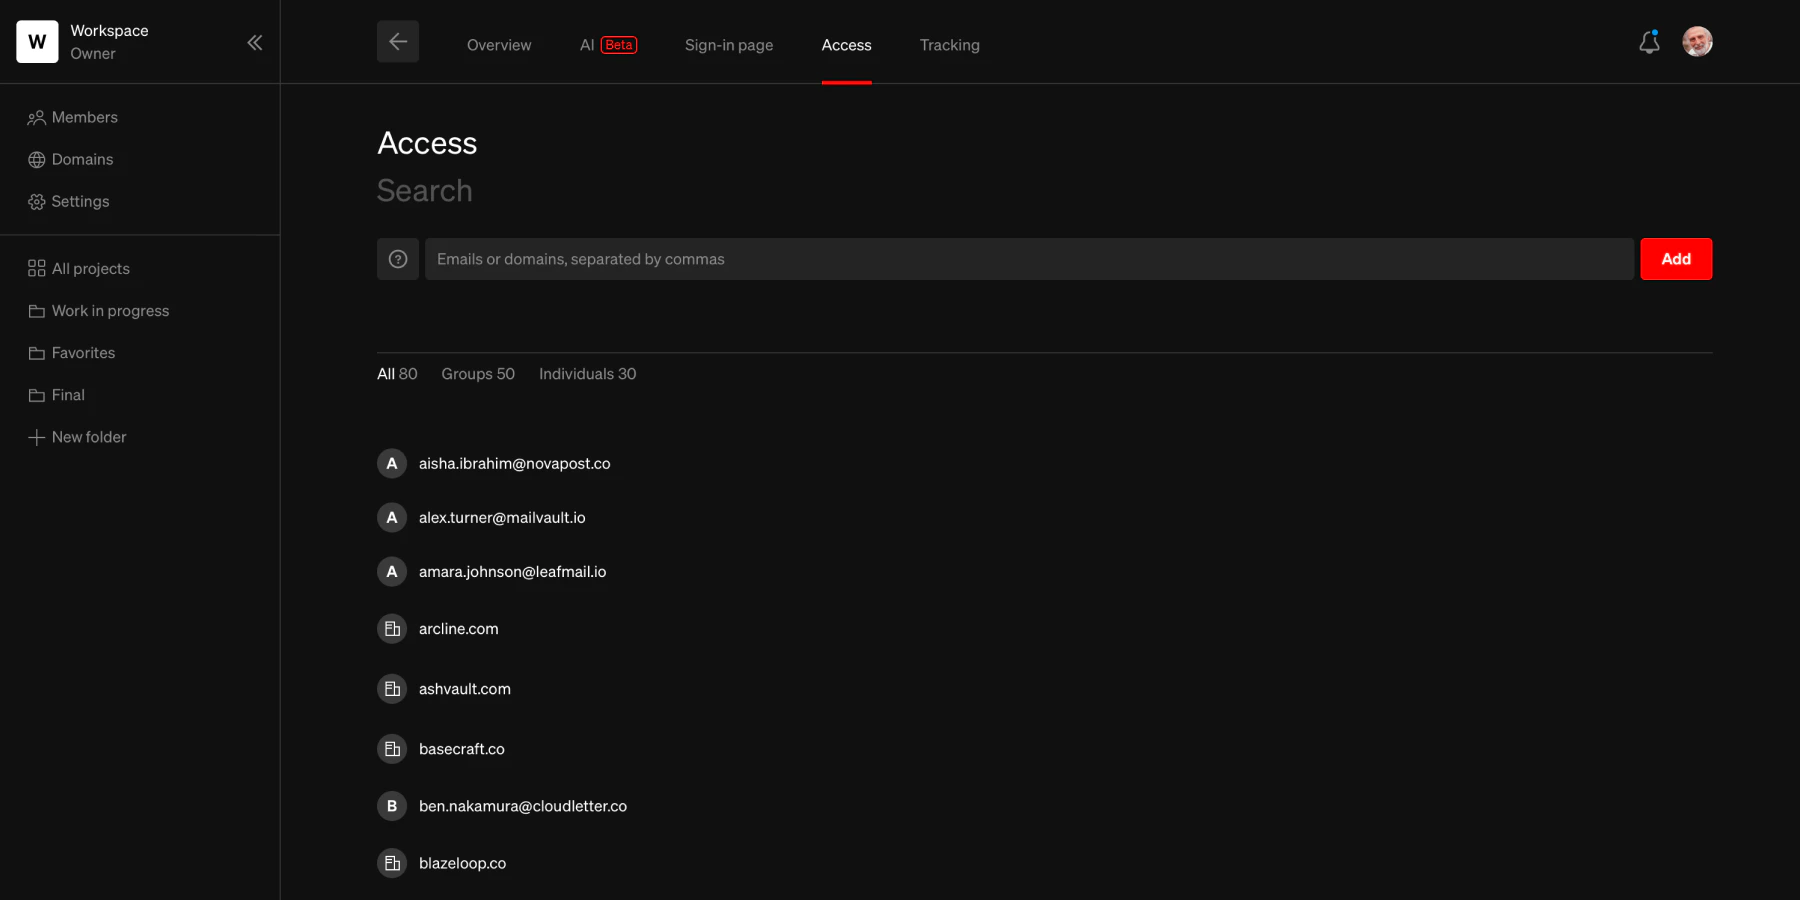Switch to the Tracking tab
Viewport: 1800px width, 900px height.
pos(949,45)
